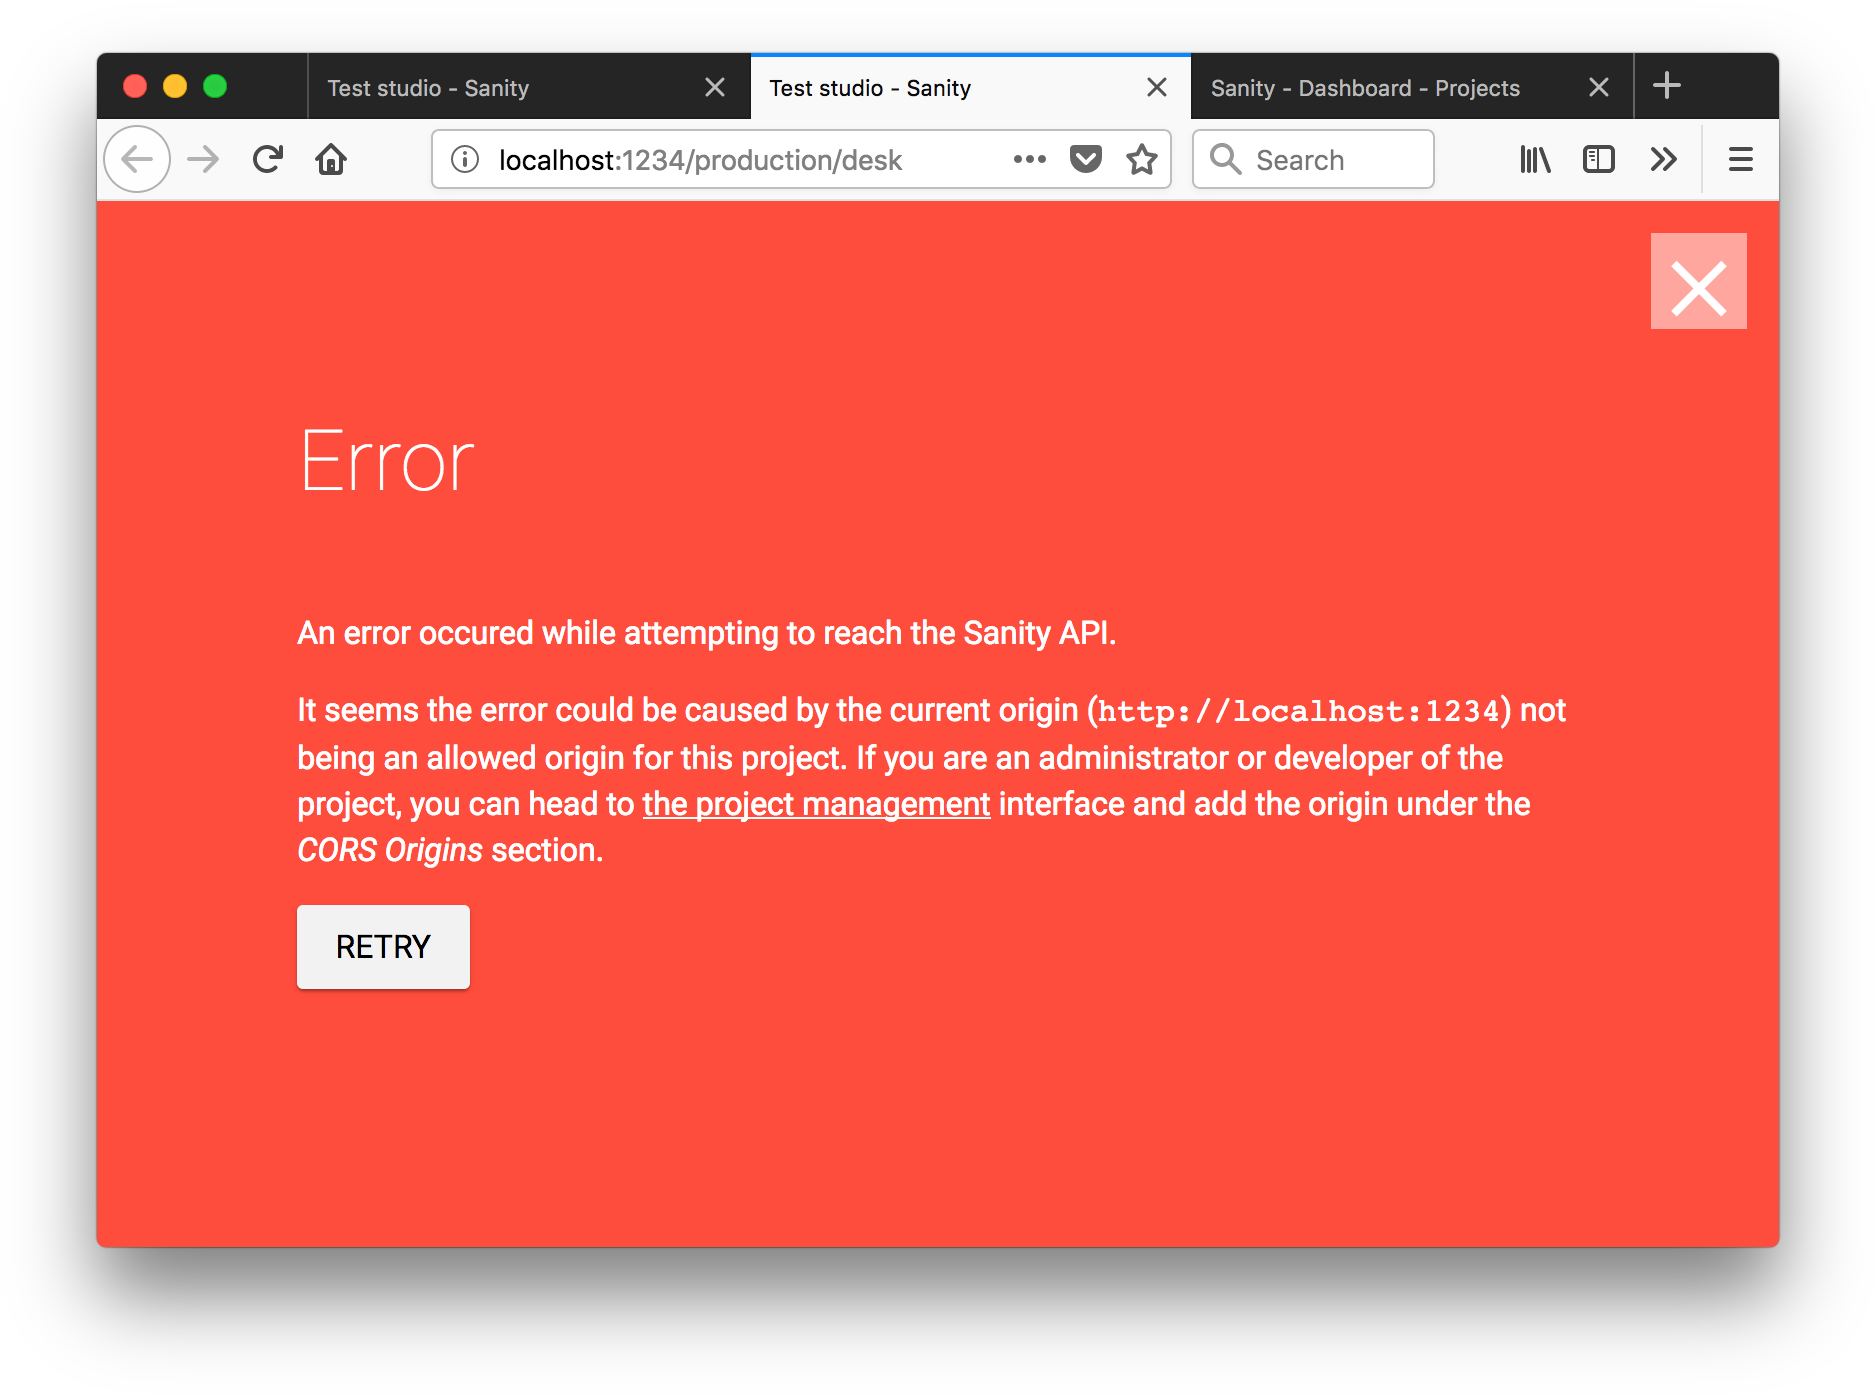The image size is (1875, 1395).
Task: Click into the Search field
Action: [1313, 159]
